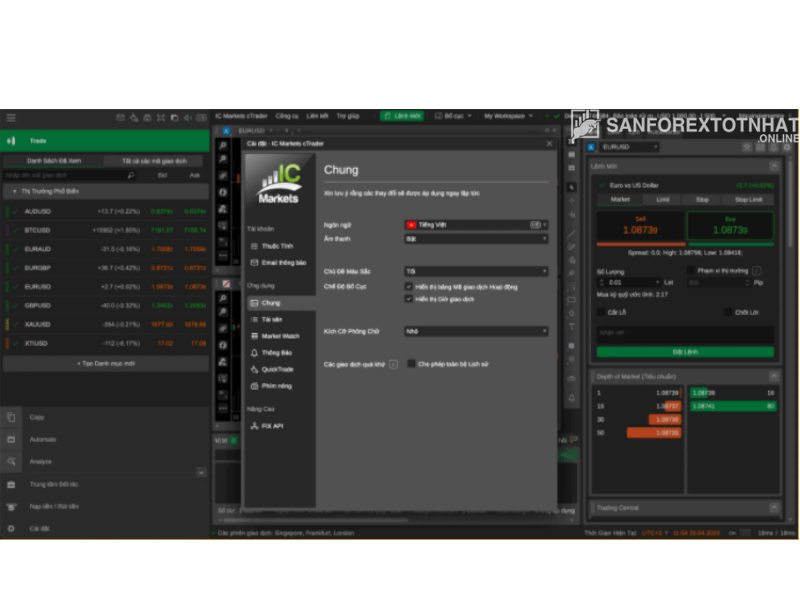The width and height of the screenshot is (800, 600).
Task: Click the camera screenshot icon in toolbar
Action: pos(147,118)
